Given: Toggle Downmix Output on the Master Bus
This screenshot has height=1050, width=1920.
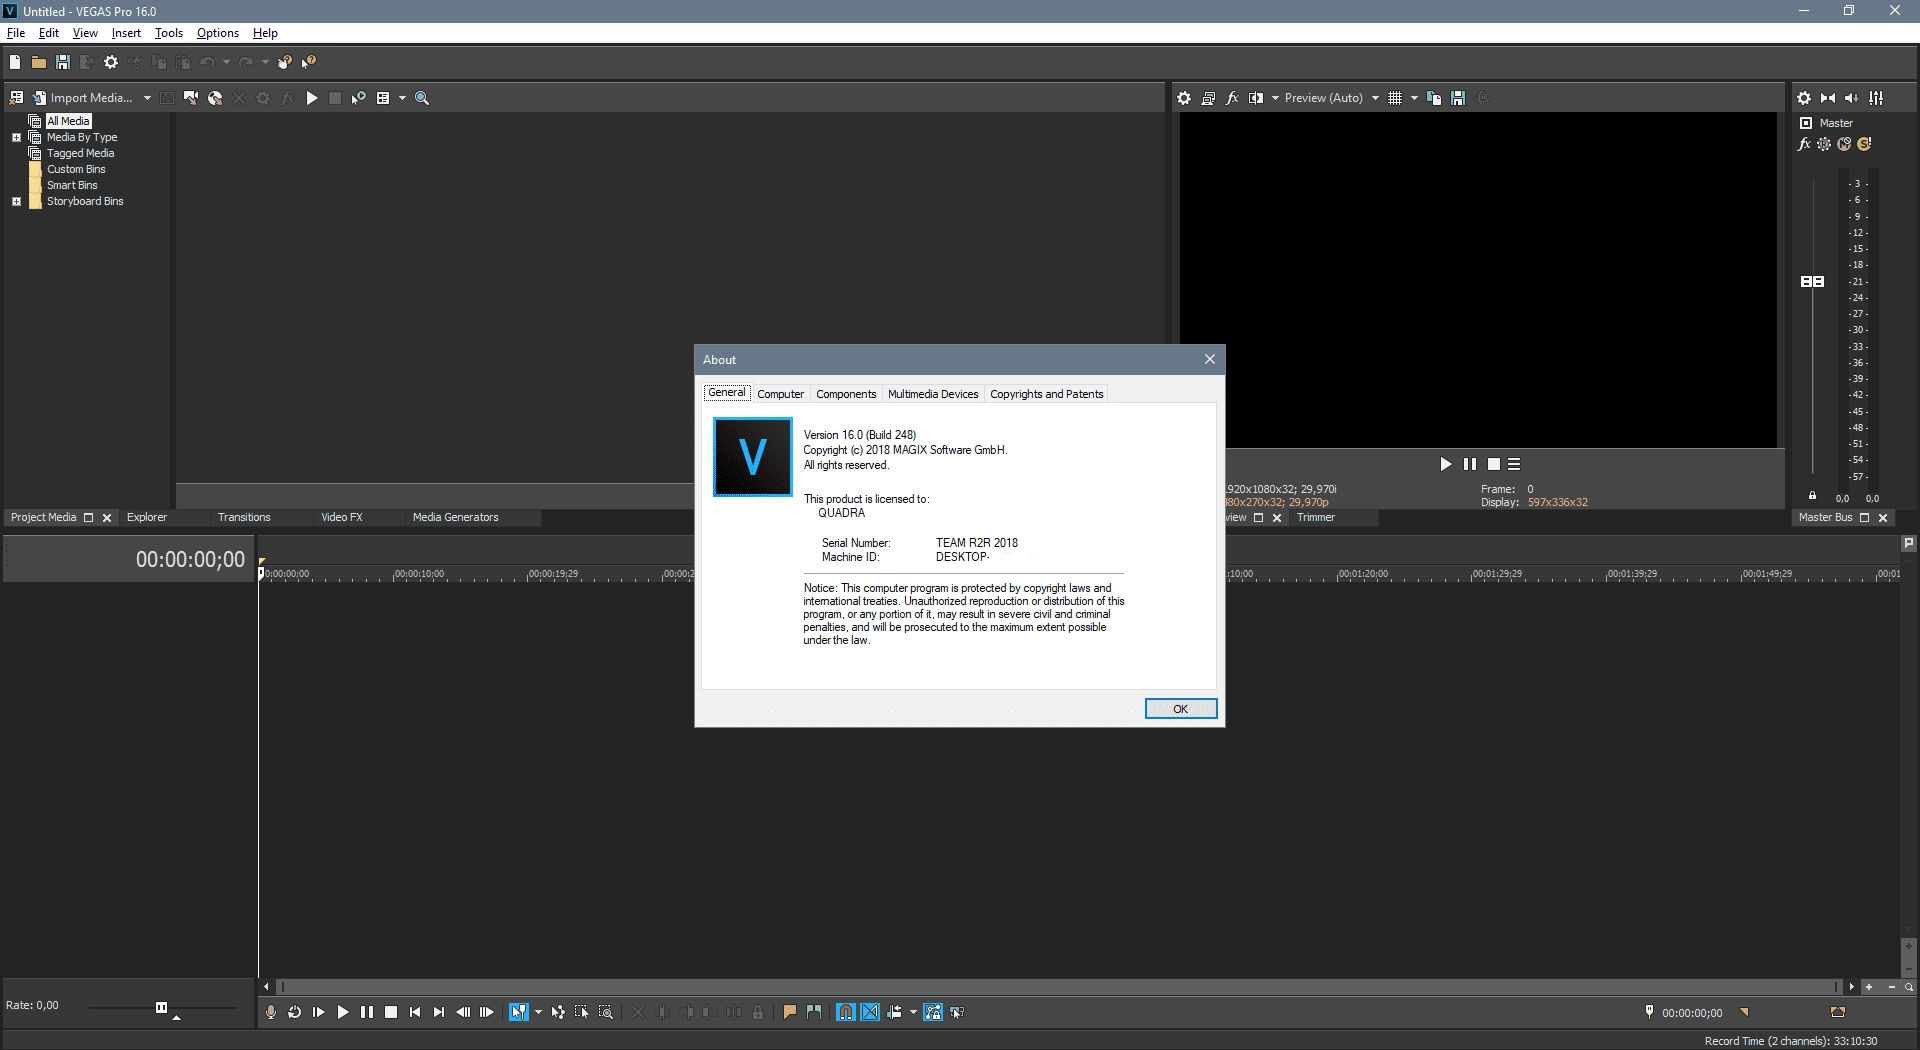Looking at the screenshot, I should coord(1828,98).
